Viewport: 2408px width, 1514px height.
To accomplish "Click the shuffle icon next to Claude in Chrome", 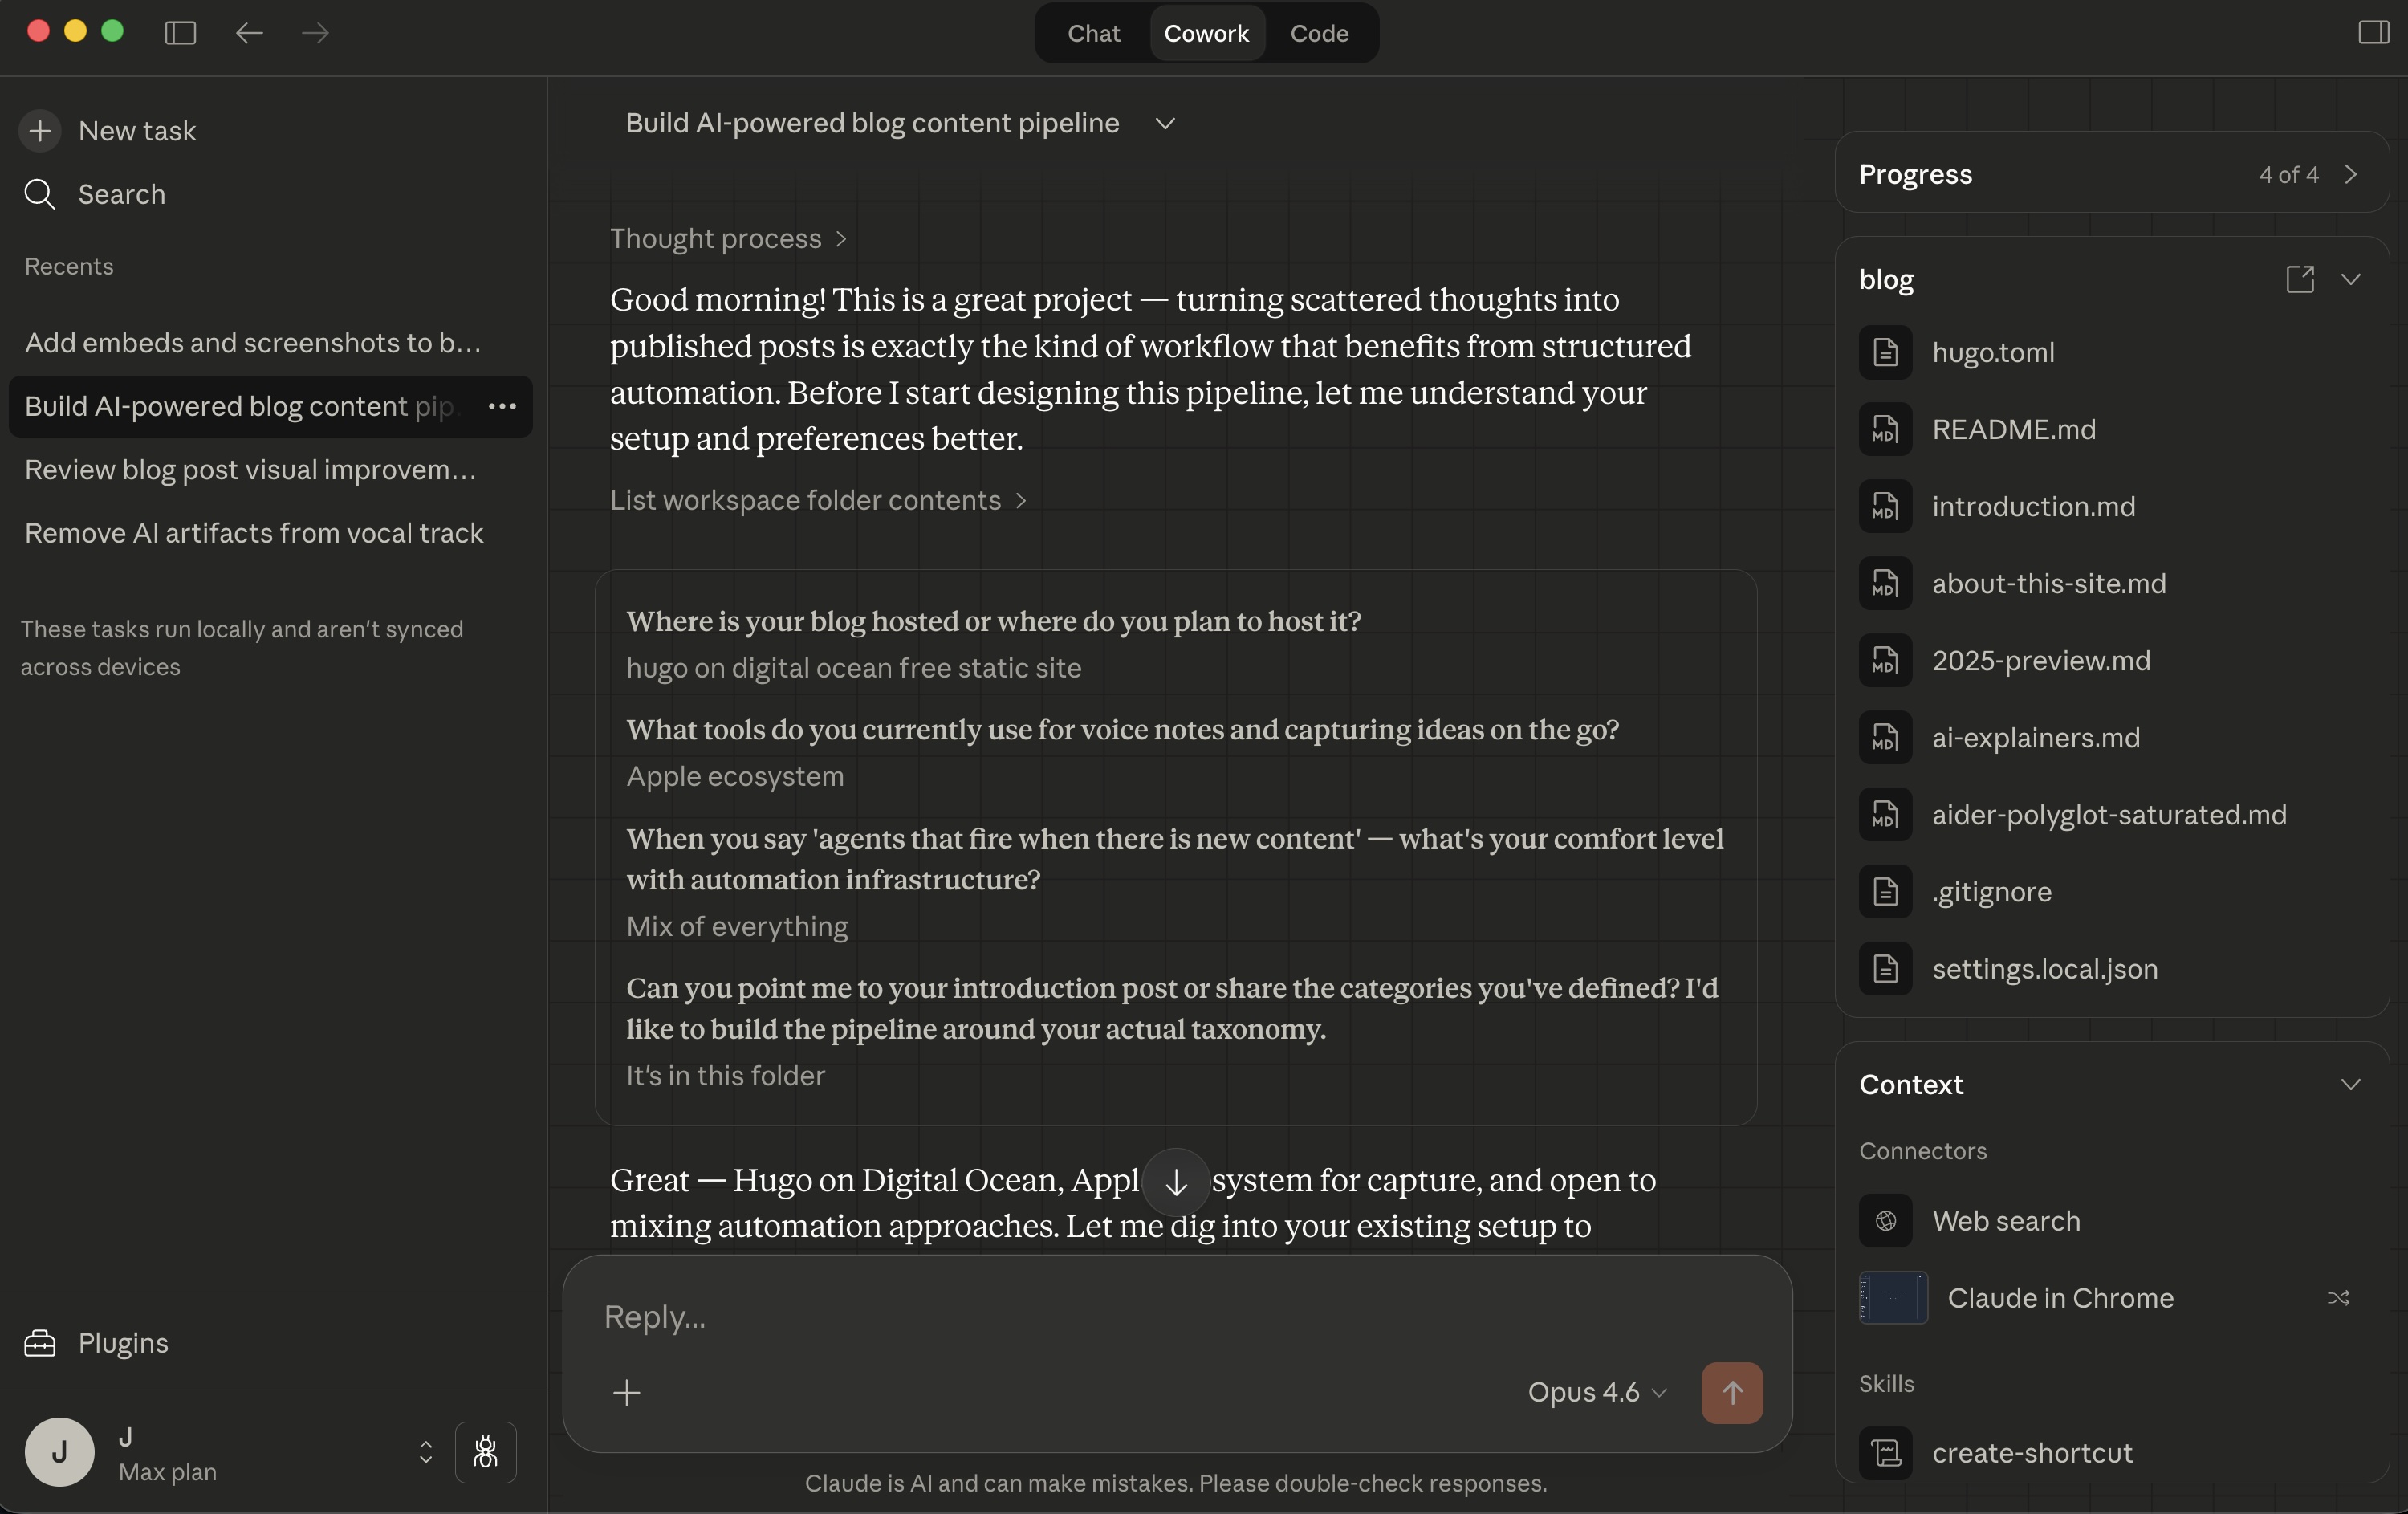I will pyautogui.click(x=2341, y=1298).
